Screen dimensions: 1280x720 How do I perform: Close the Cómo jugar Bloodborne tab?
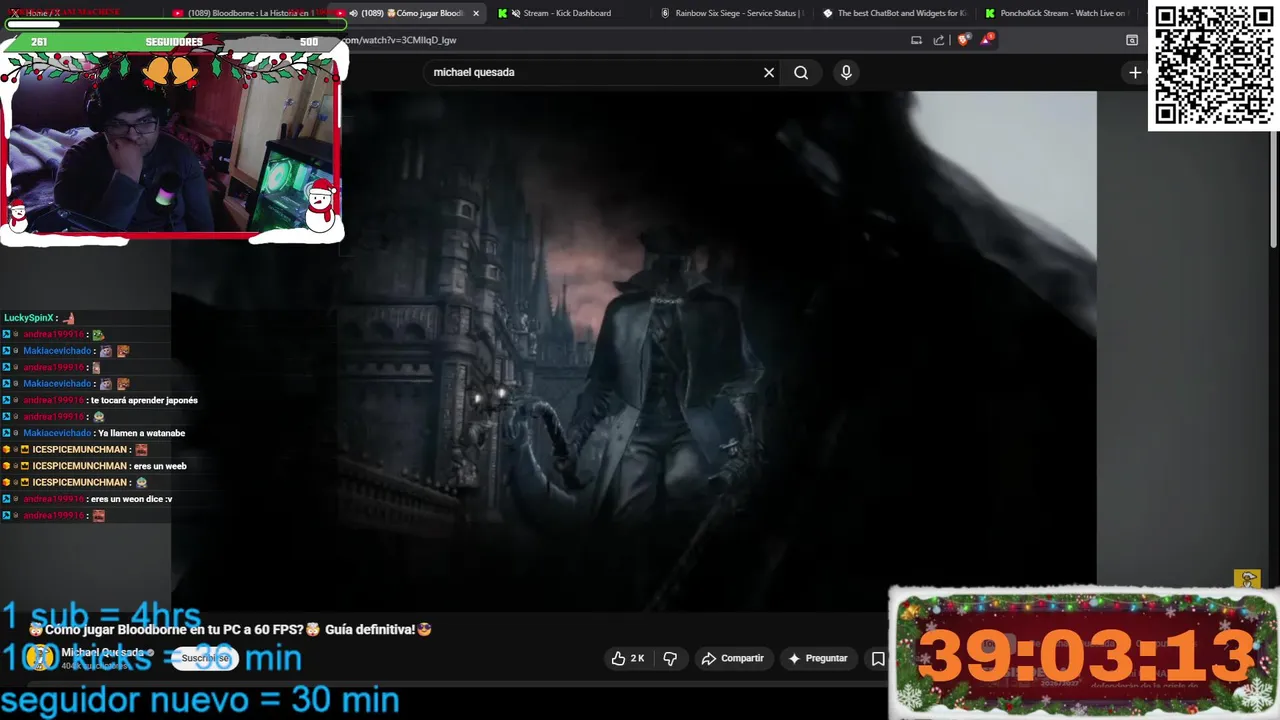pos(476,13)
